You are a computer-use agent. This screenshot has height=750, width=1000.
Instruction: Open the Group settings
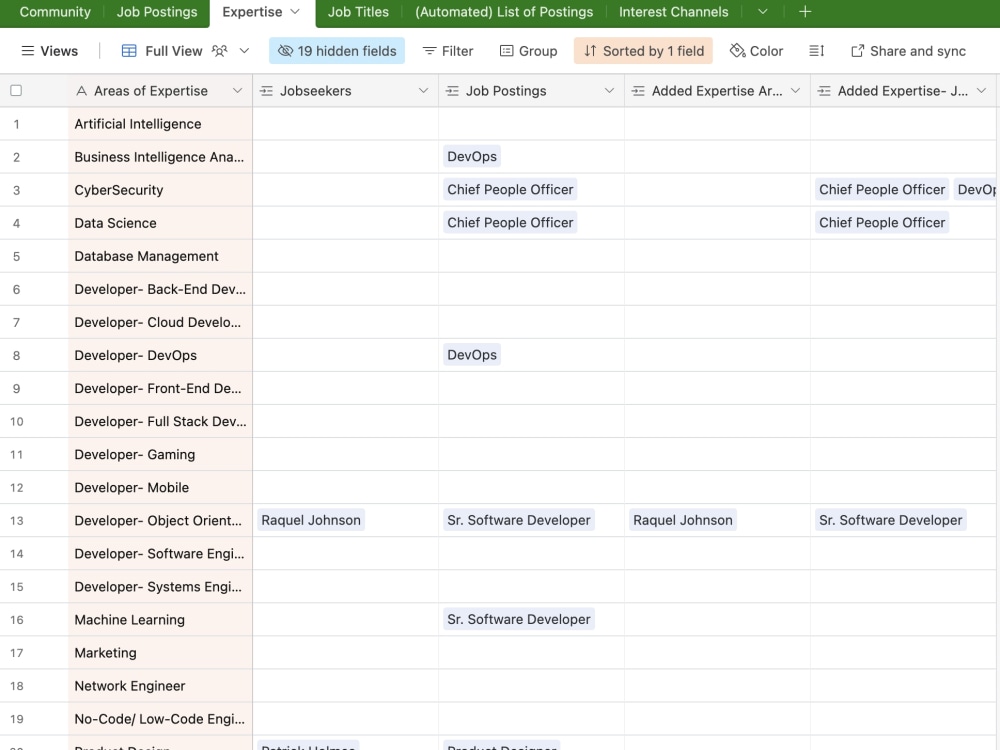pyautogui.click(x=528, y=50)
